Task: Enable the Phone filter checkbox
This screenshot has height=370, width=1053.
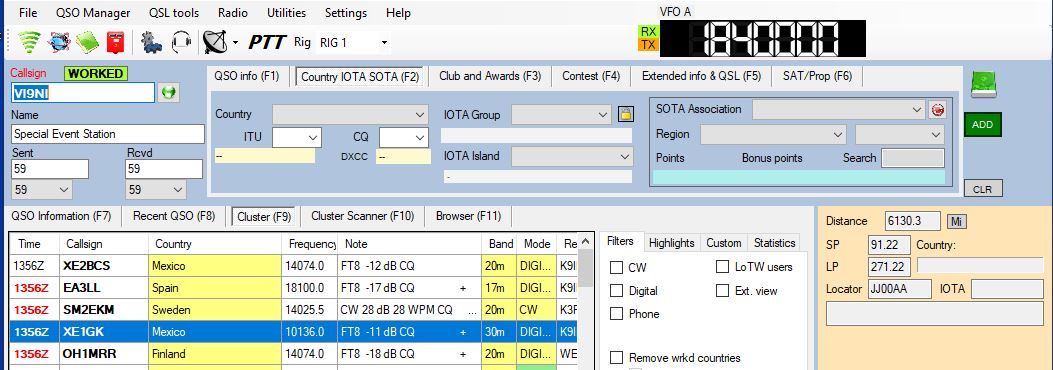Action: [x=616, y=314]
